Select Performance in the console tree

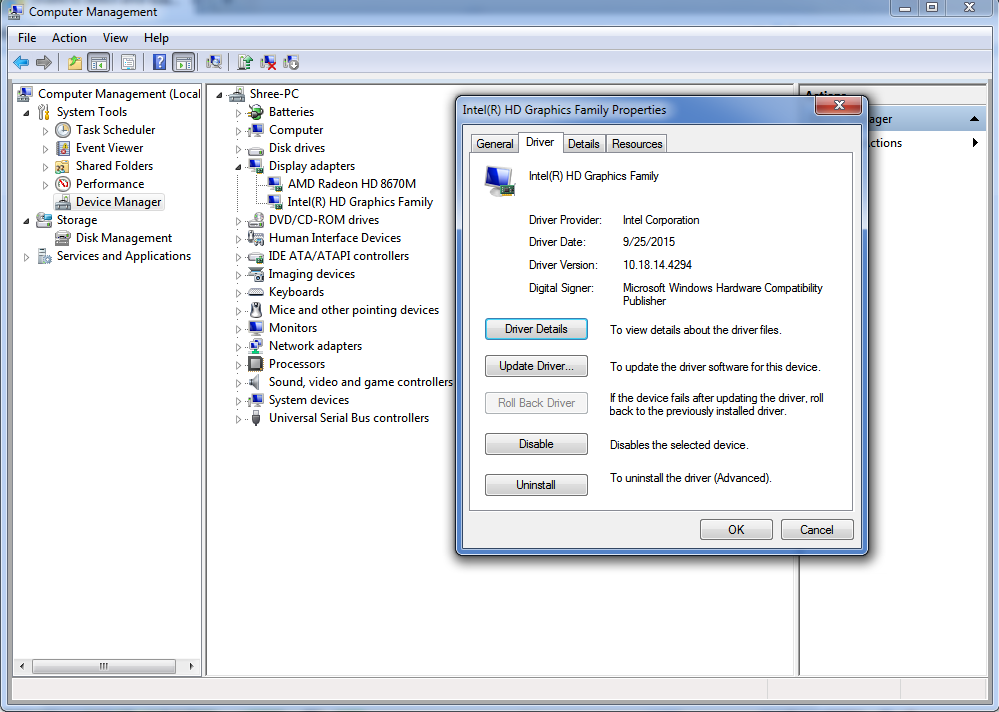pos(110,184)
